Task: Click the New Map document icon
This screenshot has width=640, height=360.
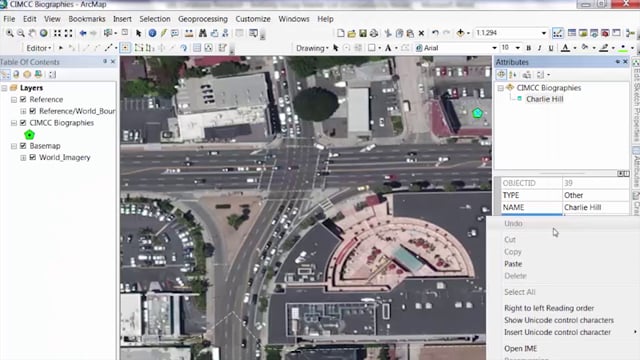Action: point(340,33)
